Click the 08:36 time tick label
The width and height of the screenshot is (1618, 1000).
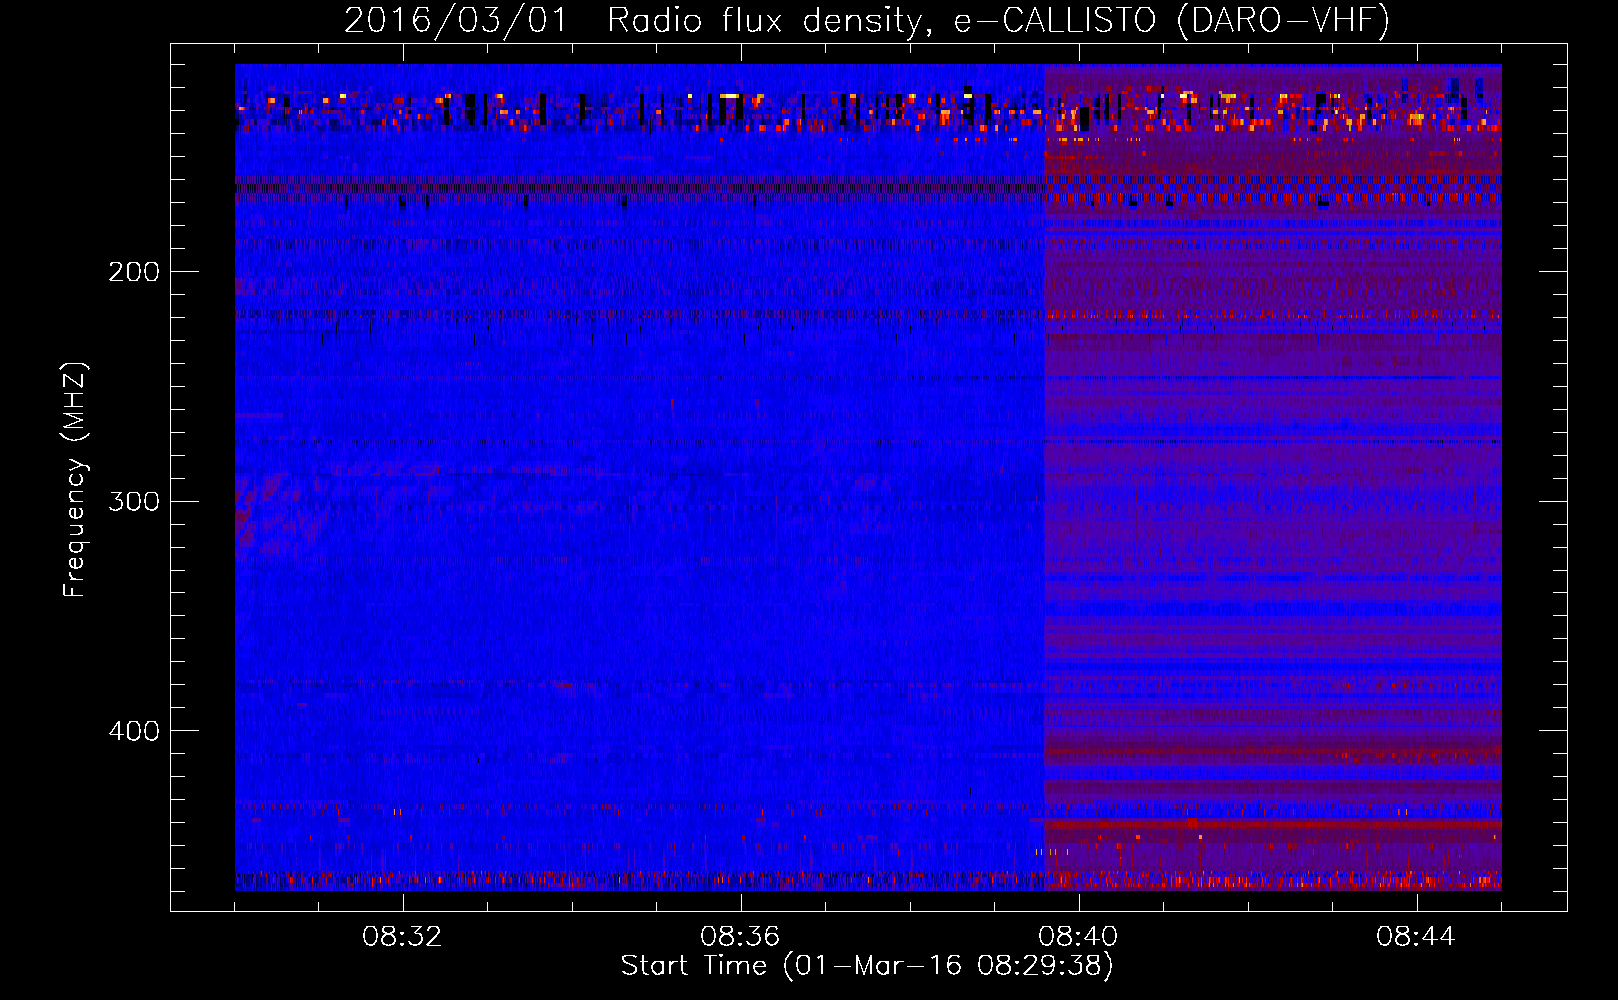click(740, 937)
